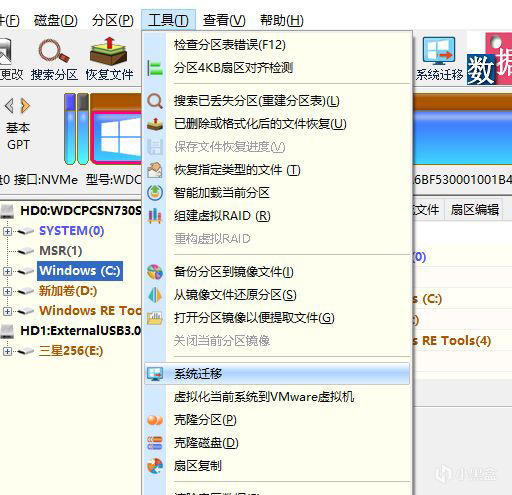Viewport: 512px width, 495px height.
Task: Click the previous disk left arrow
Action: (x=9, y=106)
